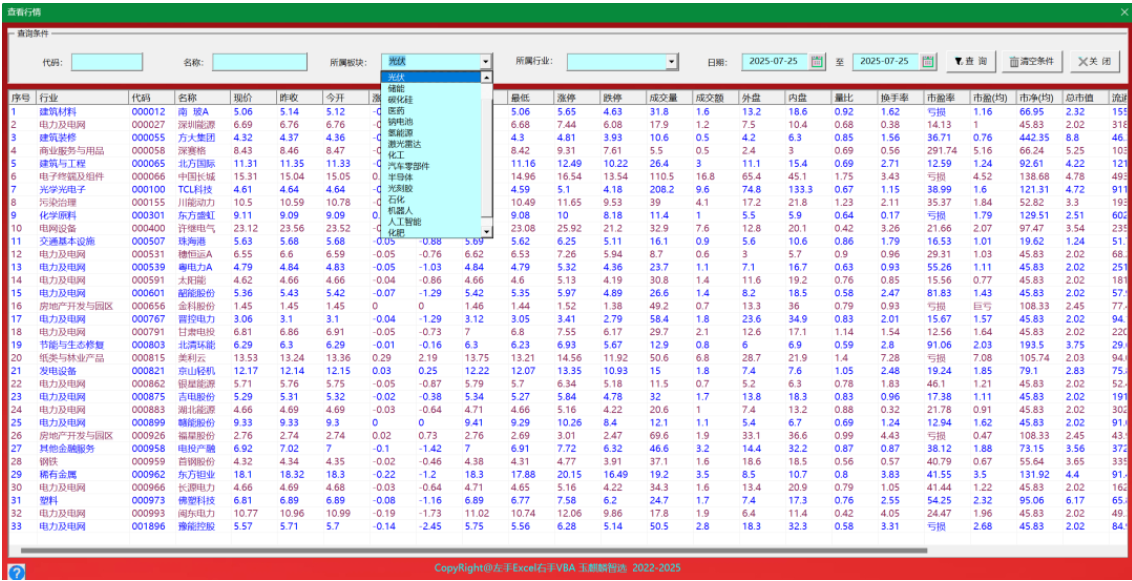Click the end date field after 至
The width and height of the screenshot is (1132, 581).
887,61
